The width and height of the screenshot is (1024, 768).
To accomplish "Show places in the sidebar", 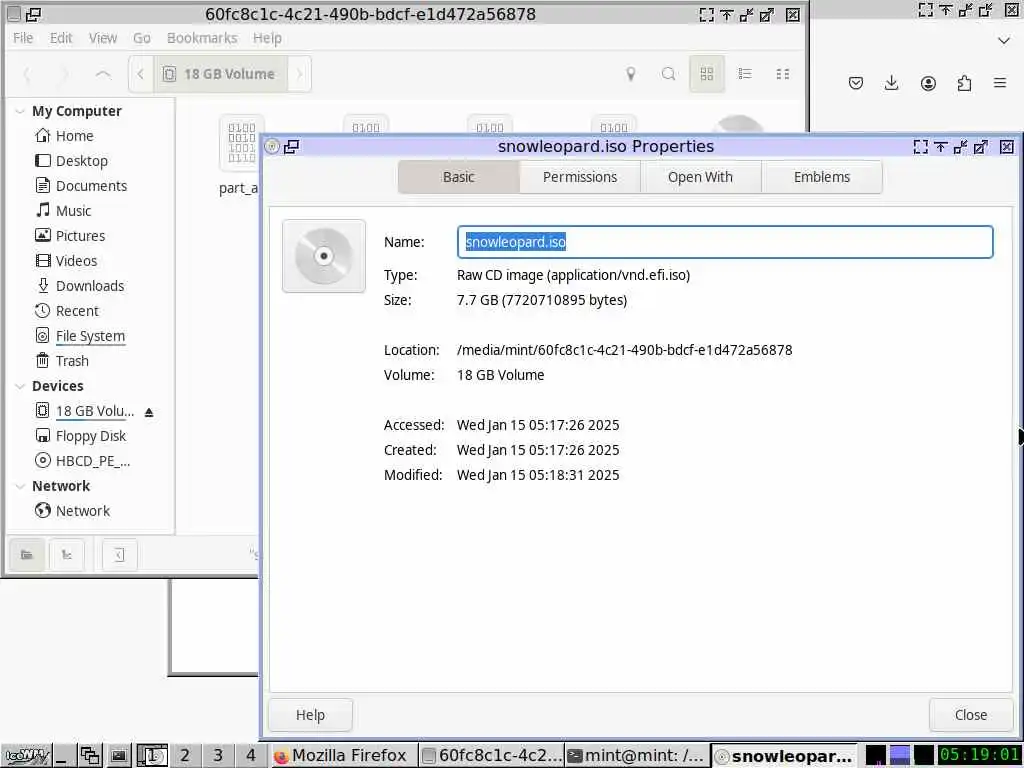I will click(x=27, y=555).
